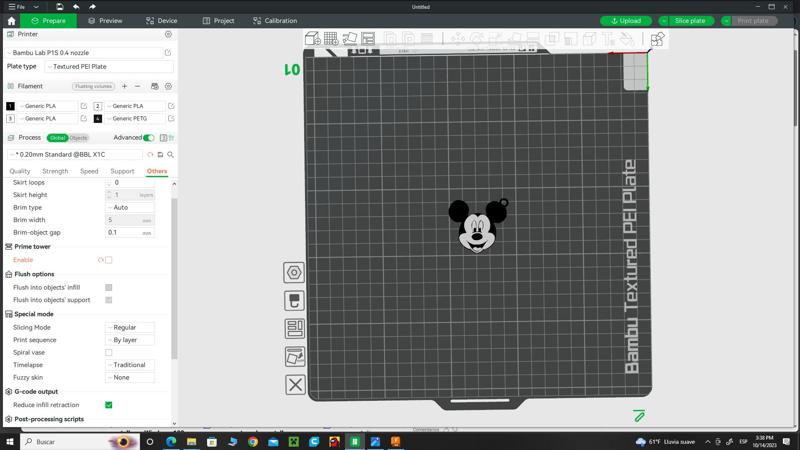Click filament 1 black color swatch
The image size is (800, 450).
11,106
